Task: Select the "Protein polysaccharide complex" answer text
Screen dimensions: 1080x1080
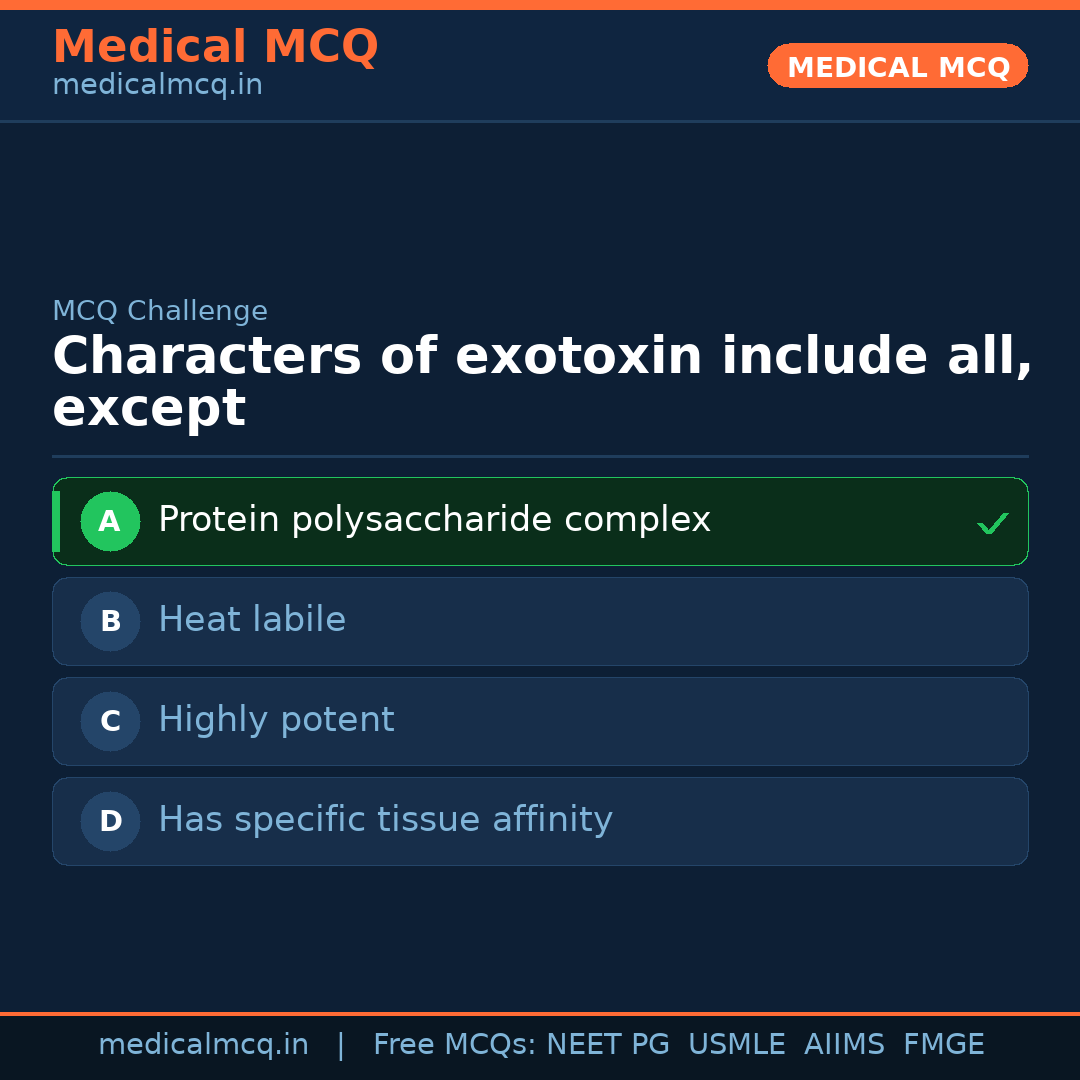Action: tap(434, 520)
